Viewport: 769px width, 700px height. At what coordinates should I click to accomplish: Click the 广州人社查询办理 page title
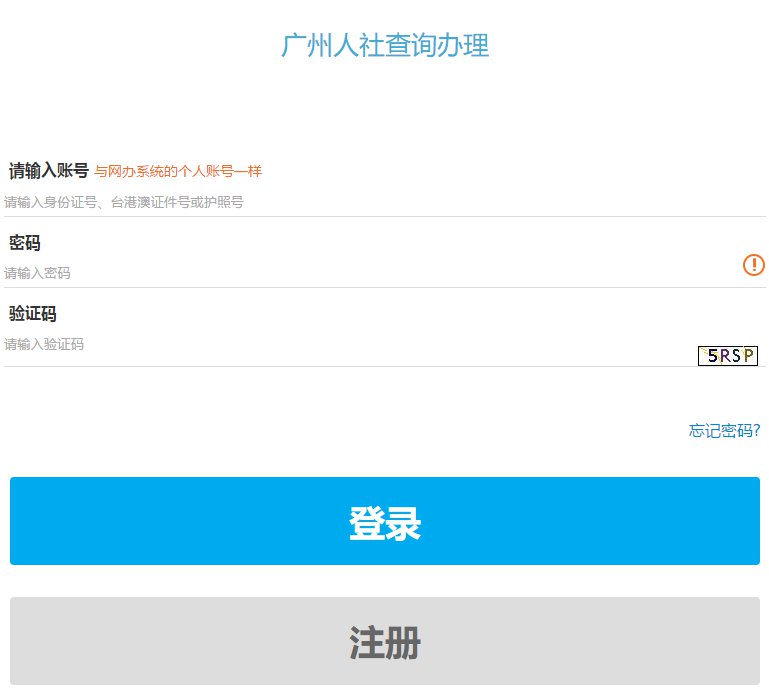385,46
